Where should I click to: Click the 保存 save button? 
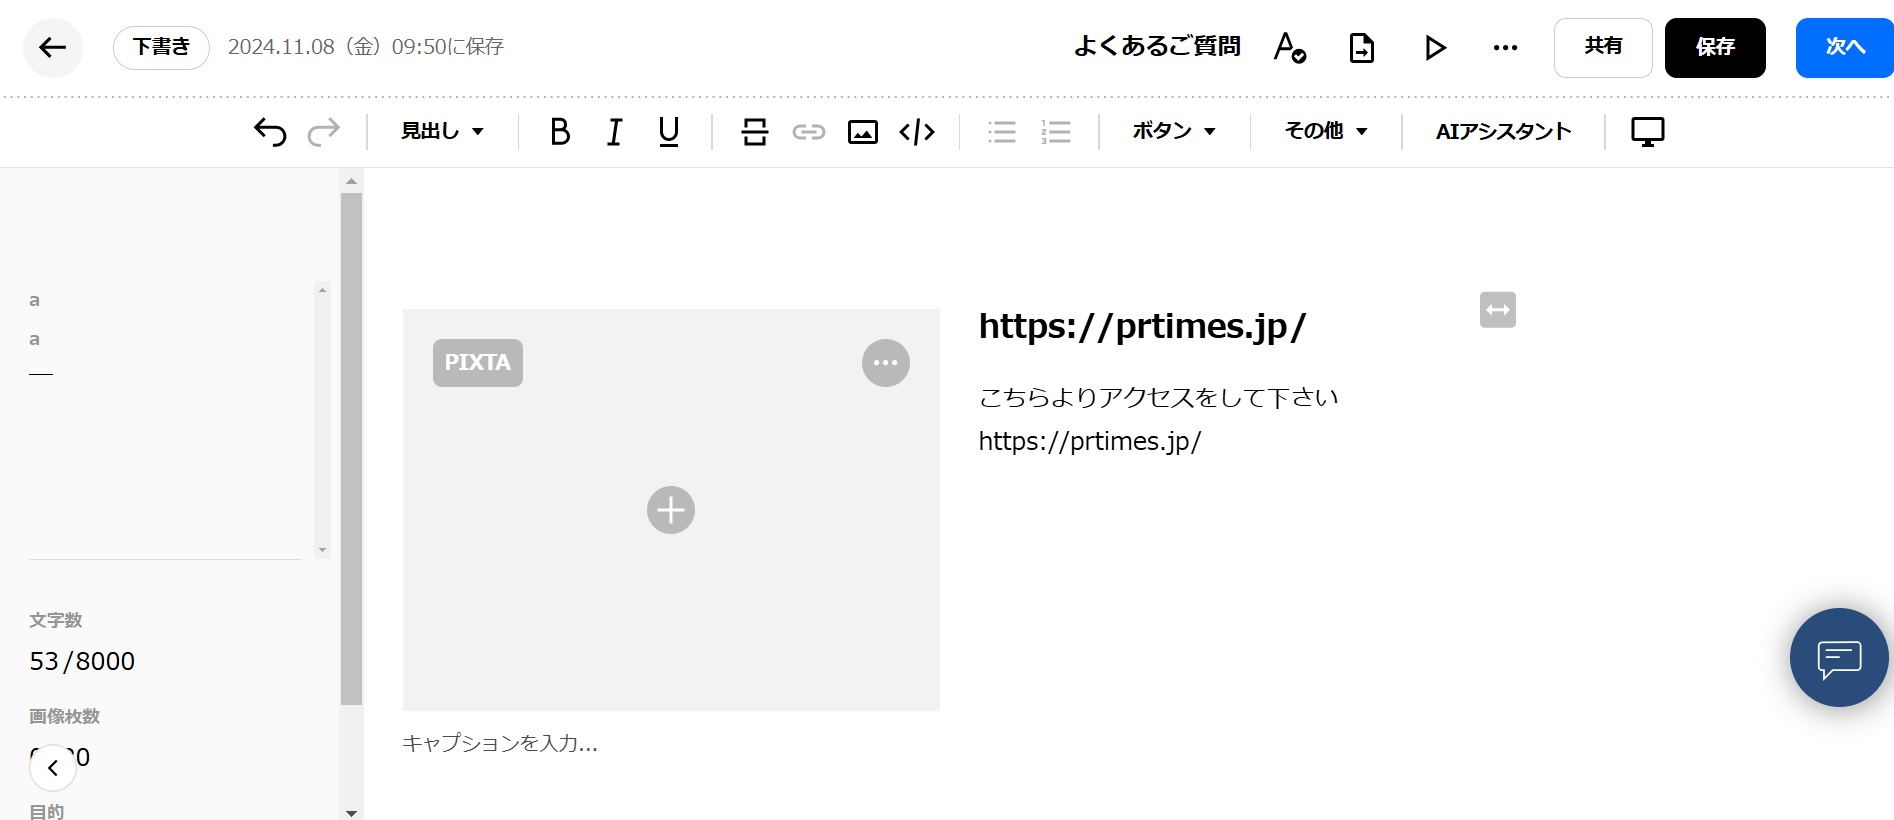[1714, 47]
